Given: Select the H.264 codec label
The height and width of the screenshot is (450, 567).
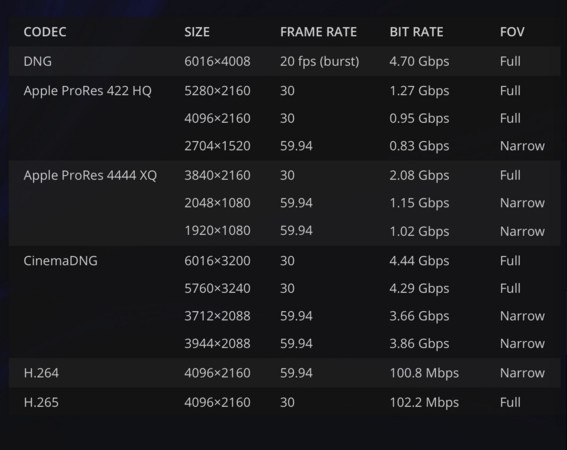Looking at the screenshot, I should 41,373.
